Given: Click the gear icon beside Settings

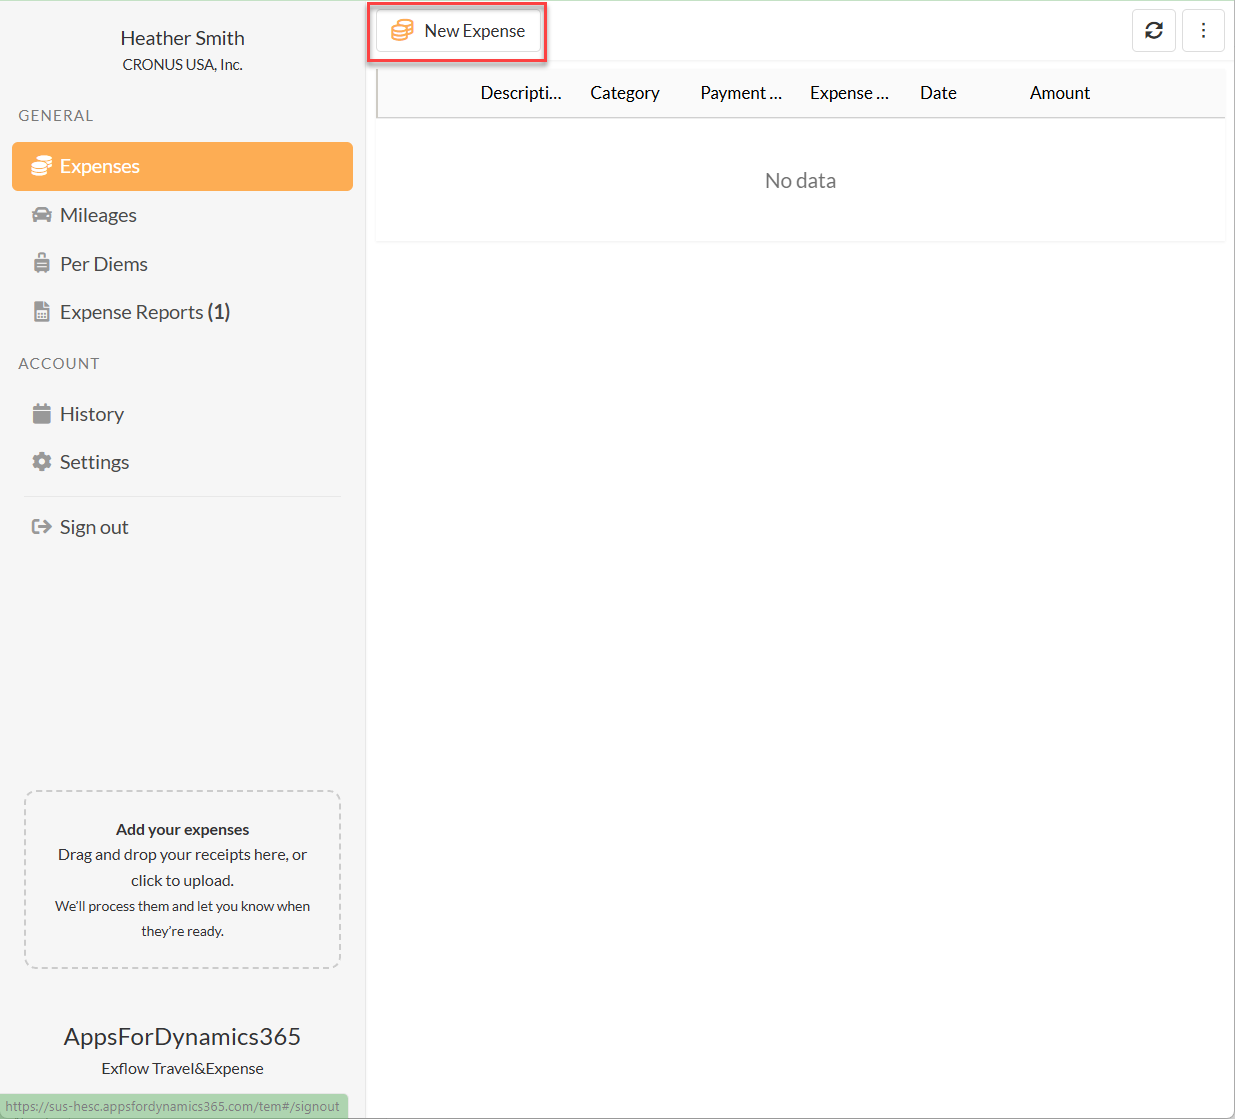Looking at the screenshot, I should click(41, 462).
